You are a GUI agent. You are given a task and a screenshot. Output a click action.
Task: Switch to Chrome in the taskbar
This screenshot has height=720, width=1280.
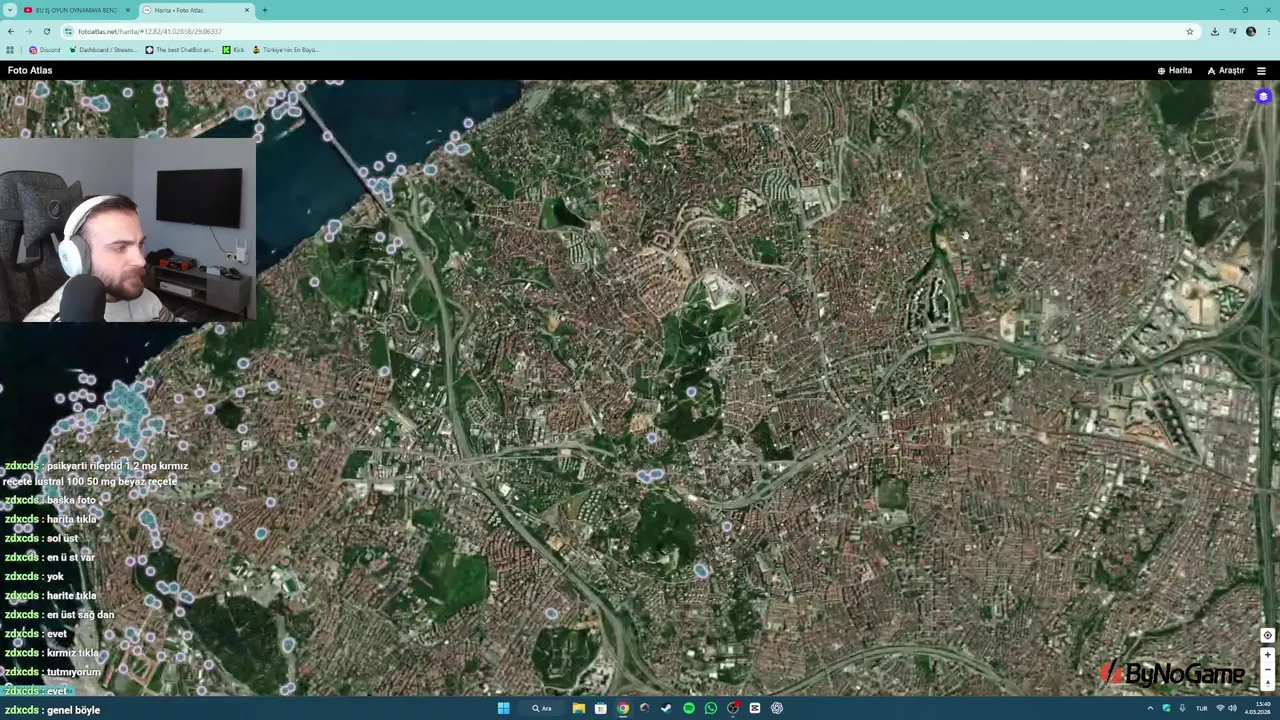point(623,708)
